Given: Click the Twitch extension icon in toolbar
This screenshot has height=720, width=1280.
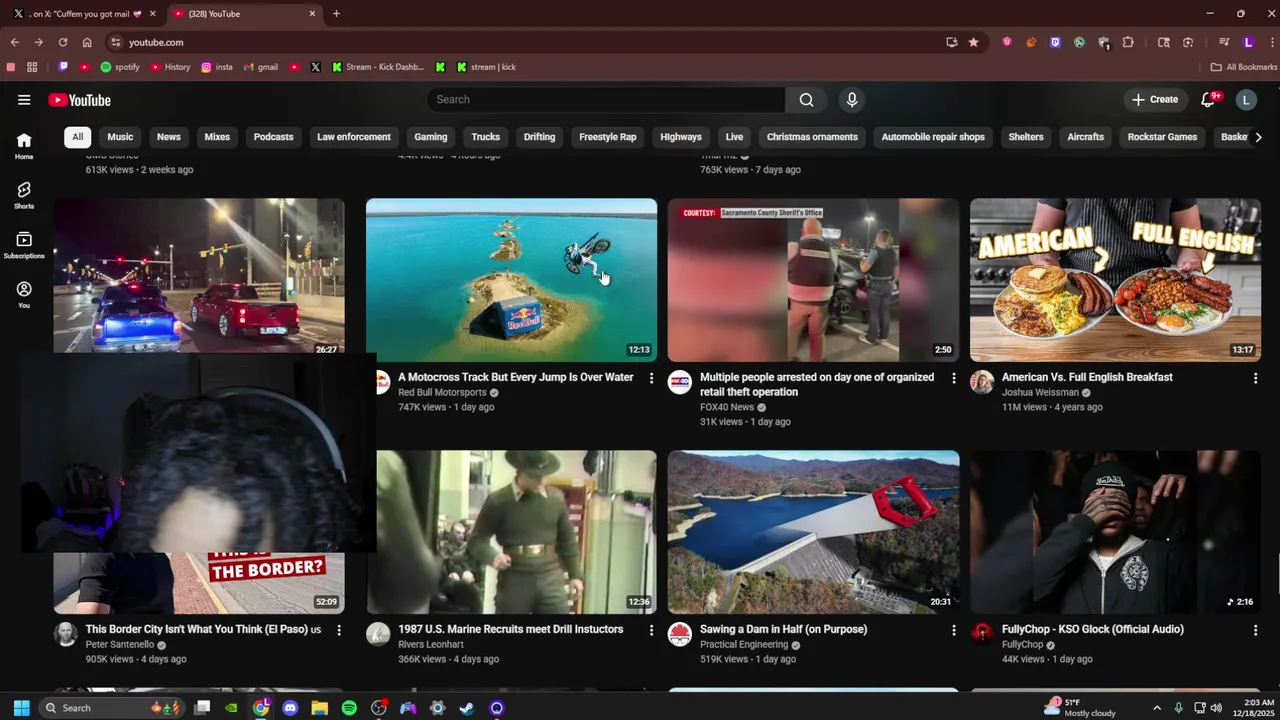Looking at the screenshot, I should (x=1055, y=42).
